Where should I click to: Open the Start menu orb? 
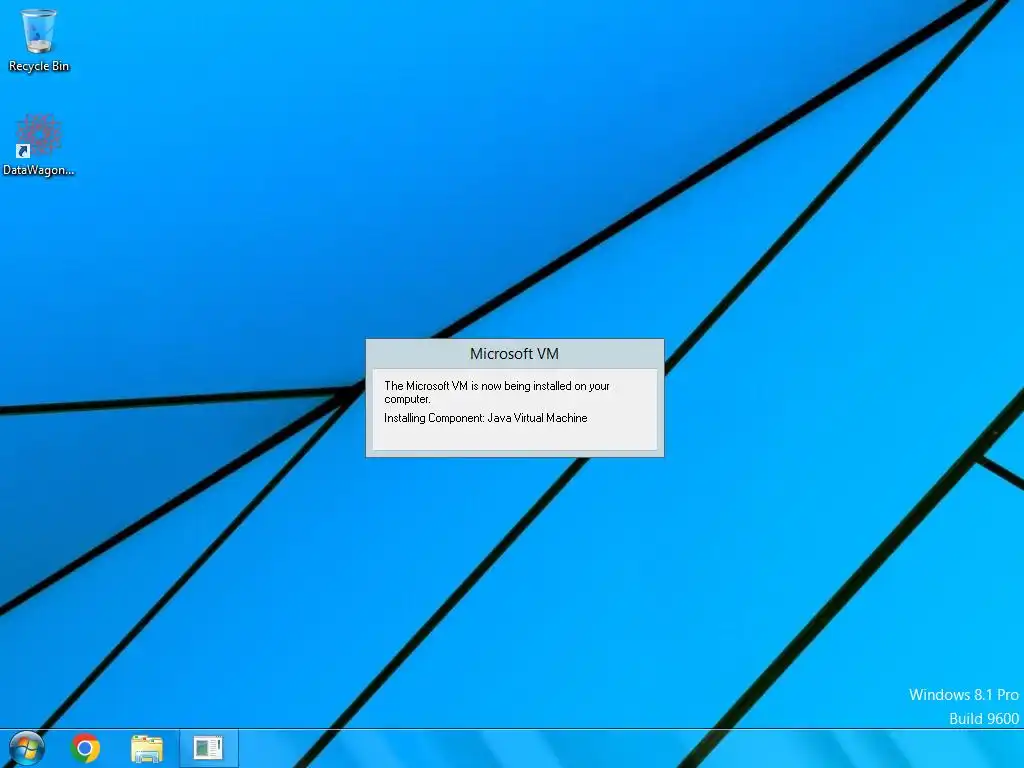(x=27, y=748)
